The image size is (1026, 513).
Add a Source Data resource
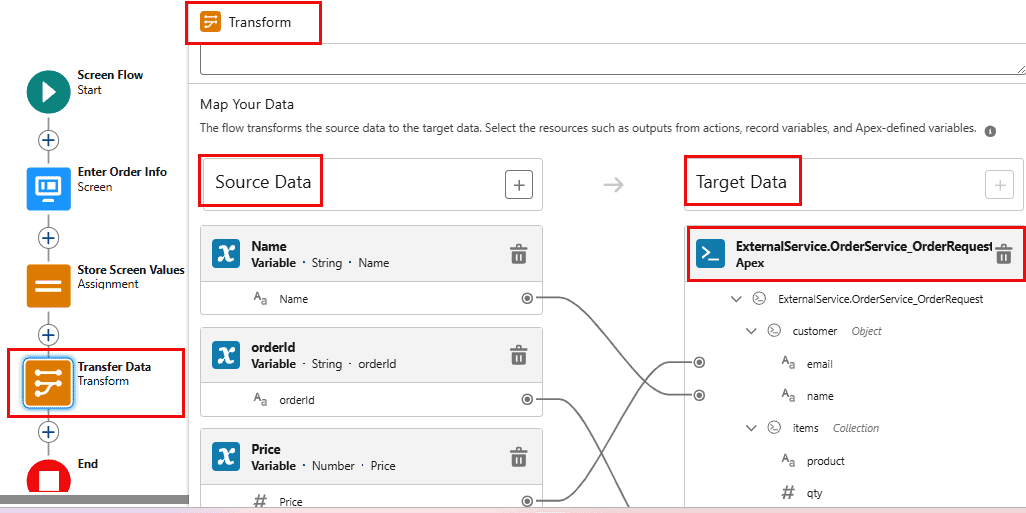pos(519,185)
